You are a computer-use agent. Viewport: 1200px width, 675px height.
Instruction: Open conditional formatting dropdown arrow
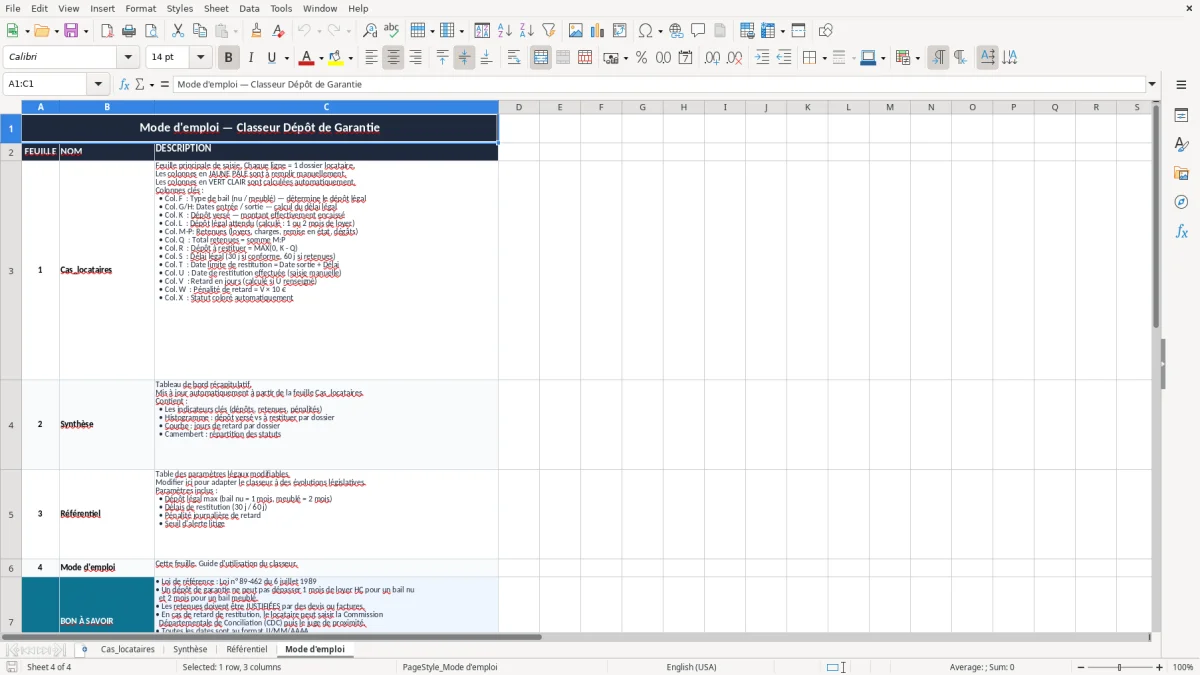(917, 58)
